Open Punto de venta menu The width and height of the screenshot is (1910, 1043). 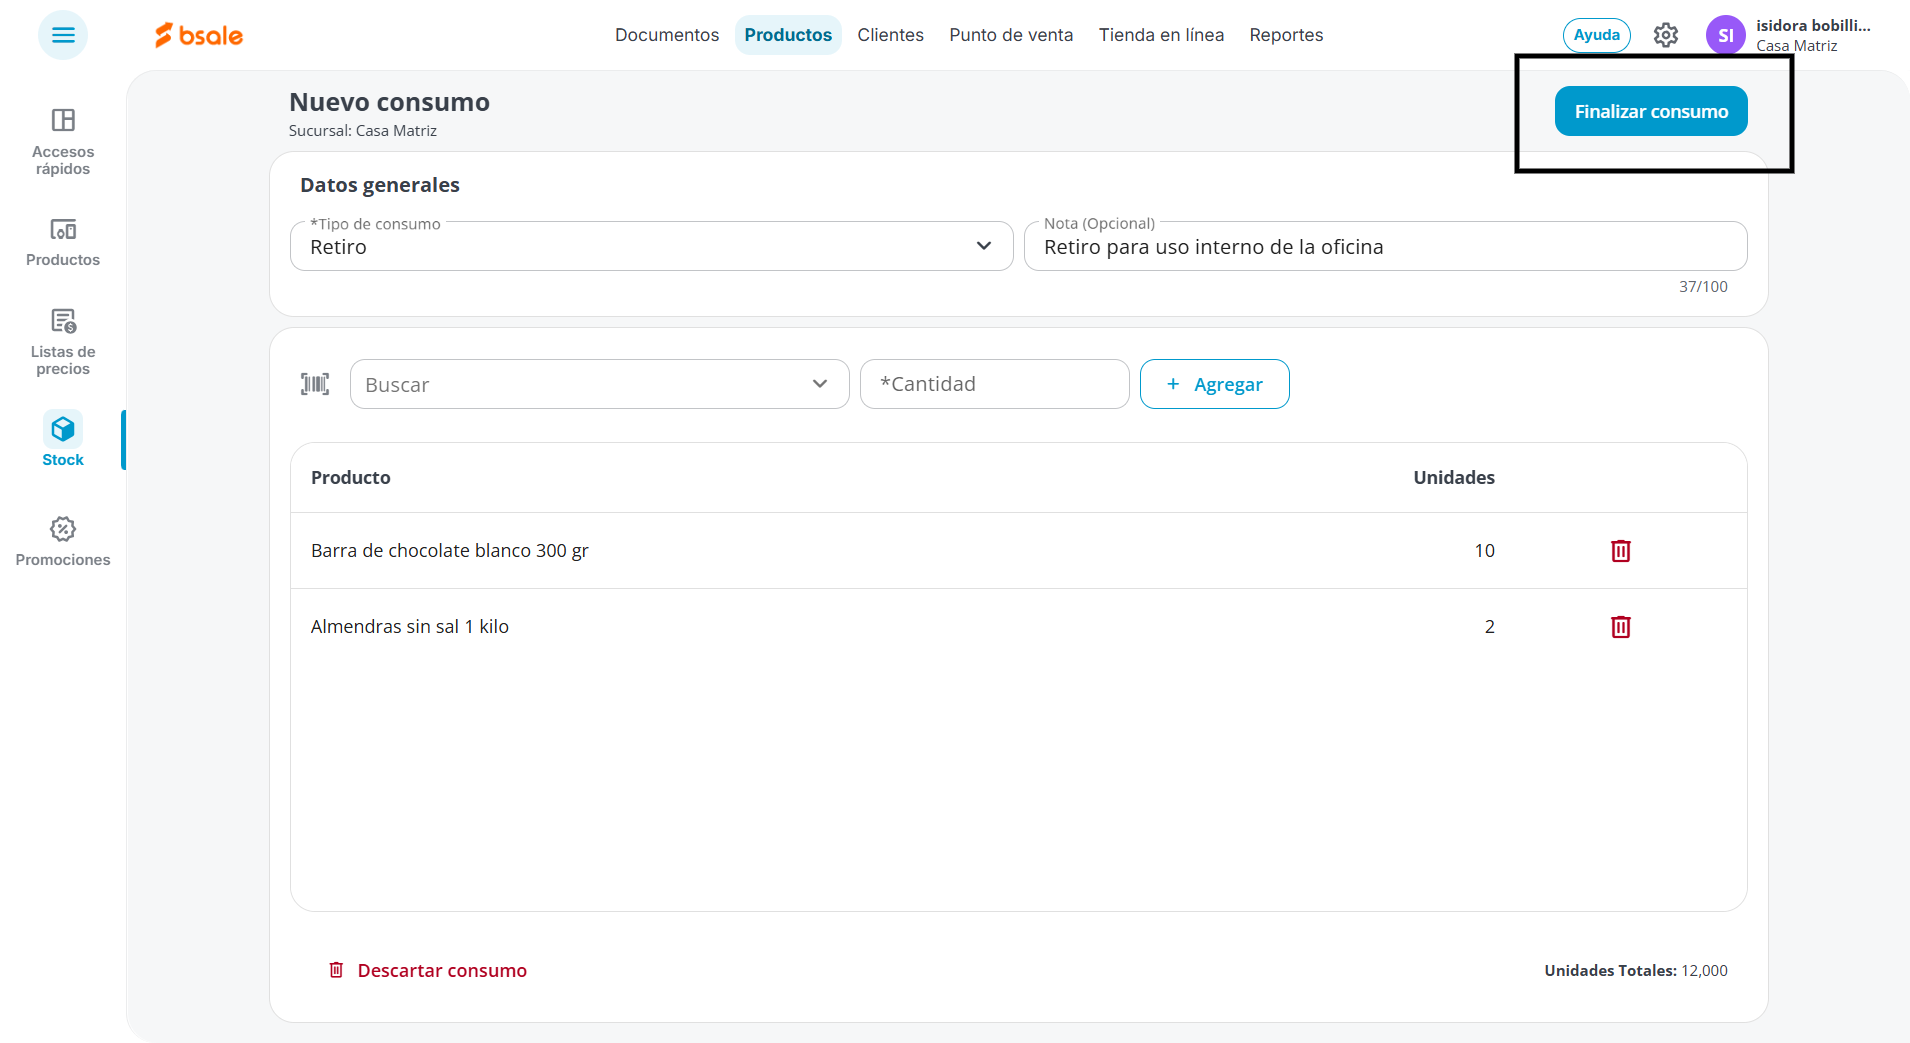click(1011, 35)
